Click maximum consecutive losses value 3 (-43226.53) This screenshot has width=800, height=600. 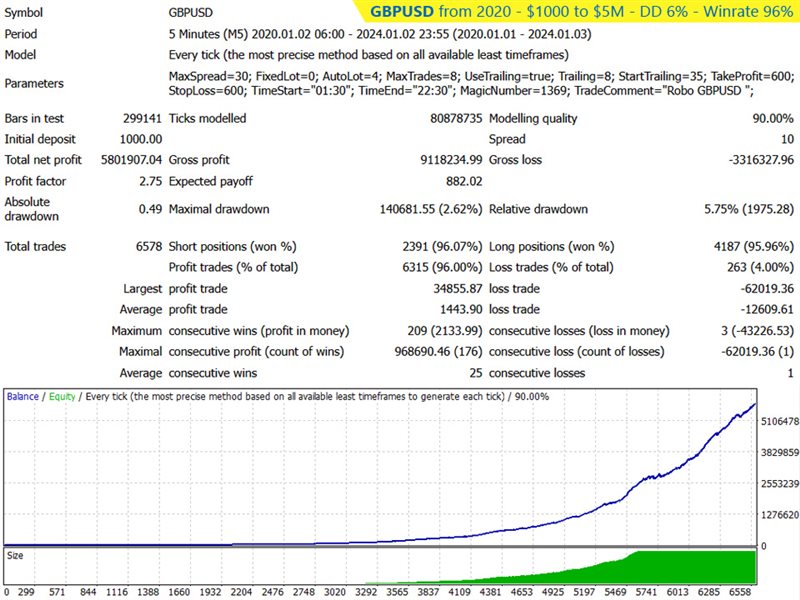757,331
